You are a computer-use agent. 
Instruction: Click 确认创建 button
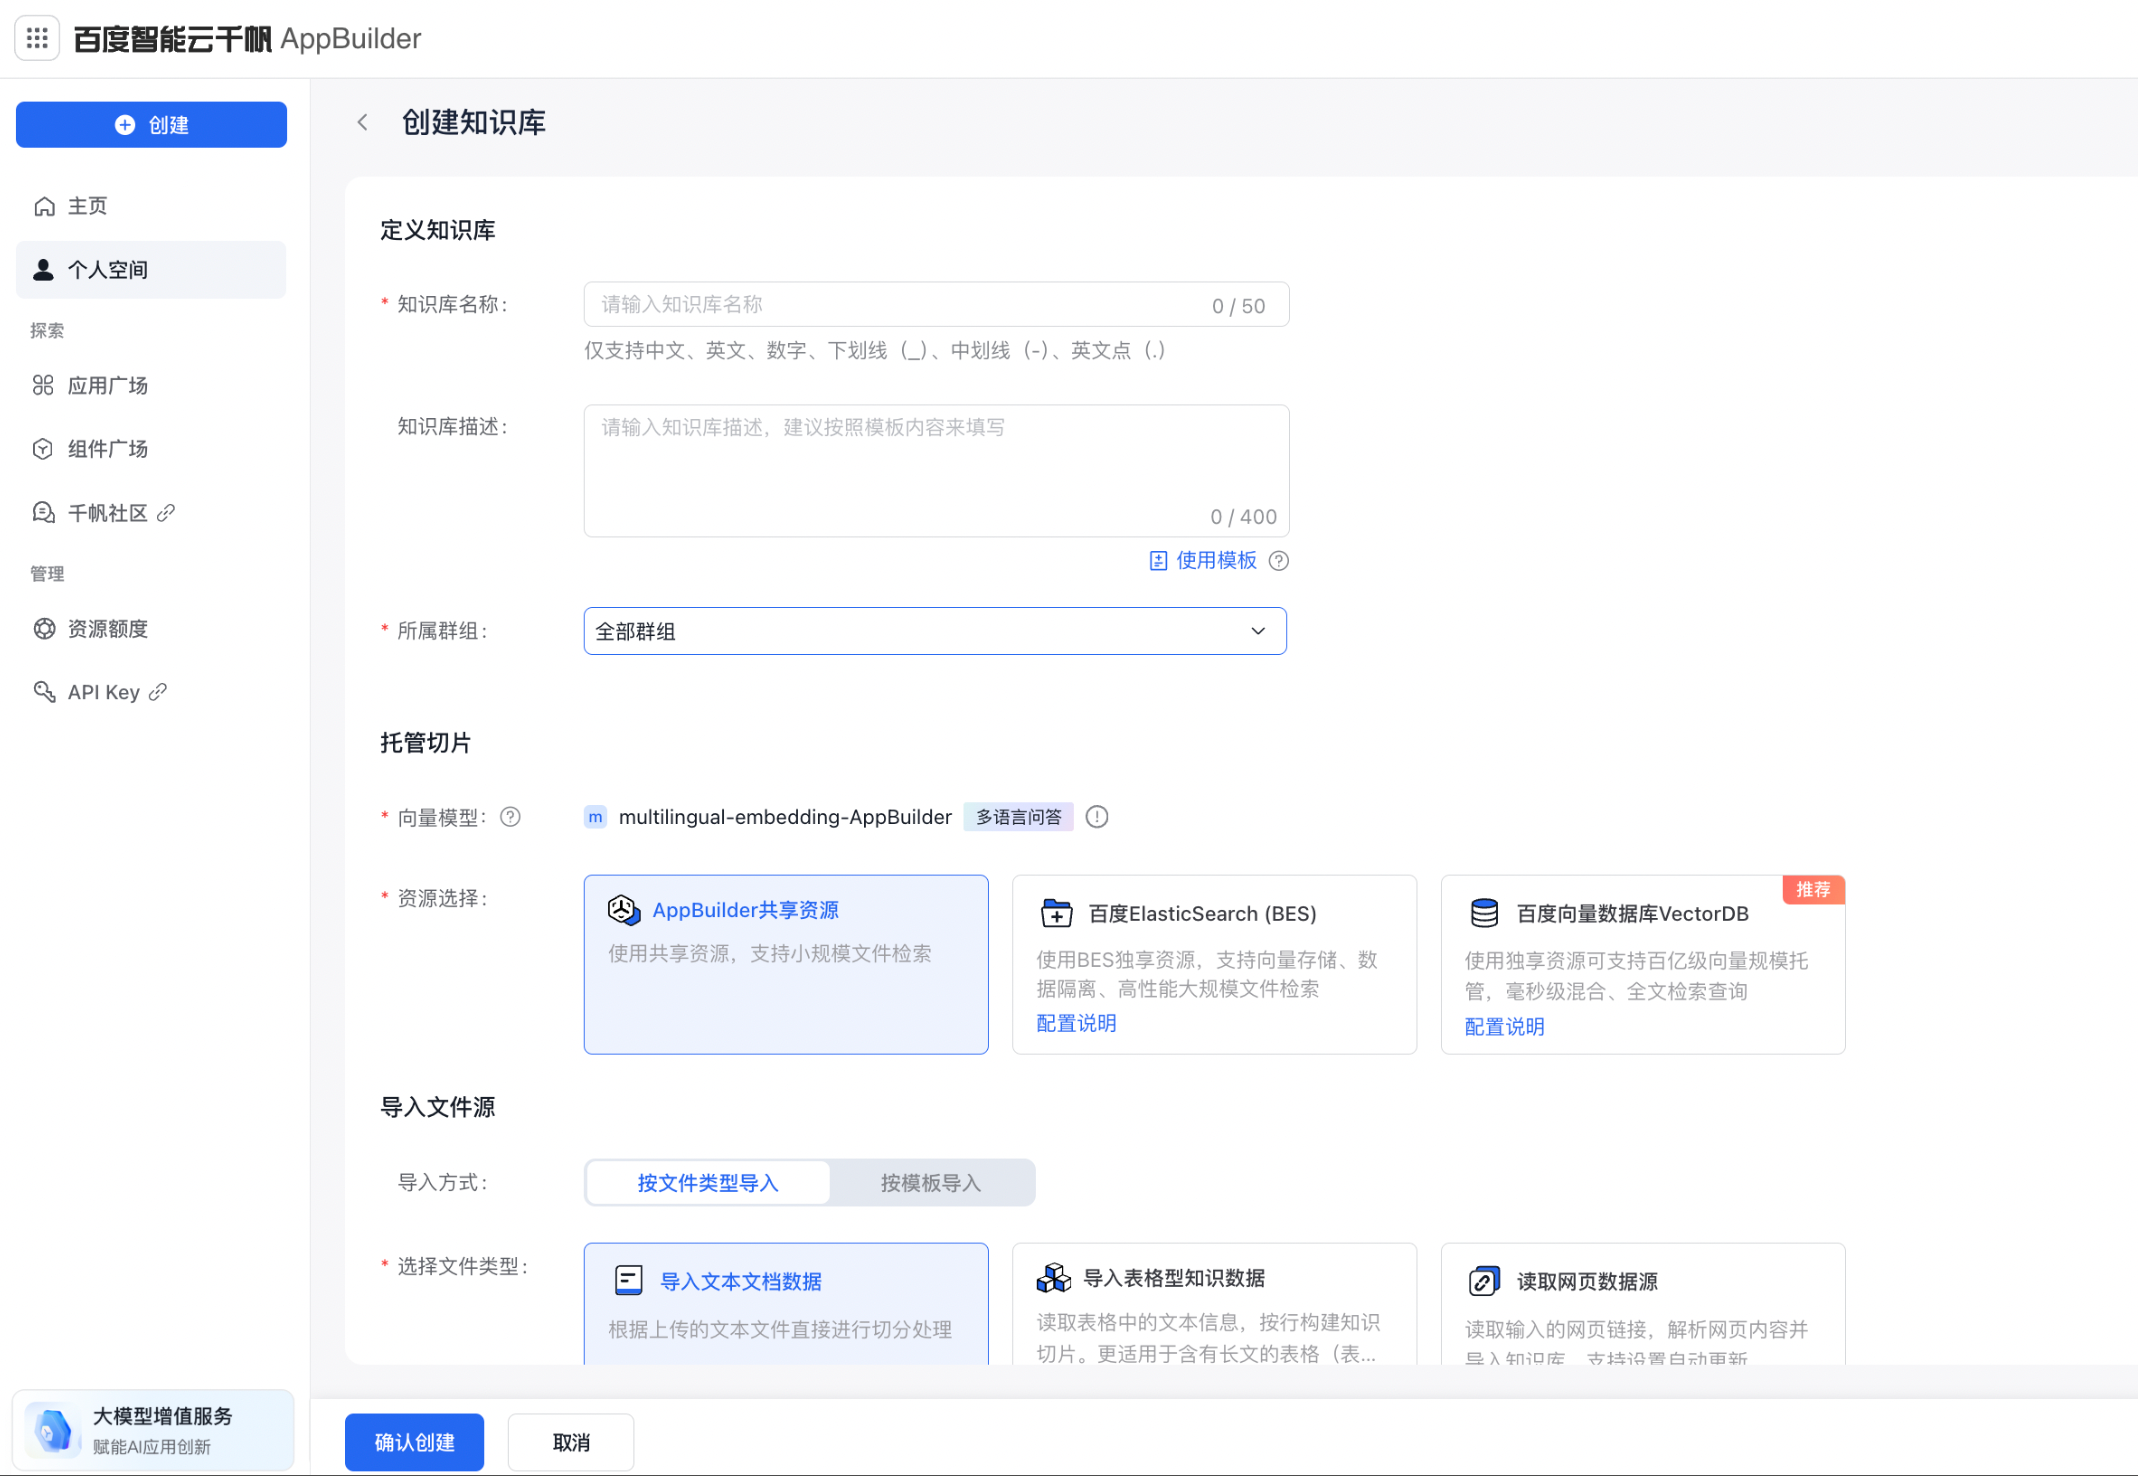point(414,1443)
